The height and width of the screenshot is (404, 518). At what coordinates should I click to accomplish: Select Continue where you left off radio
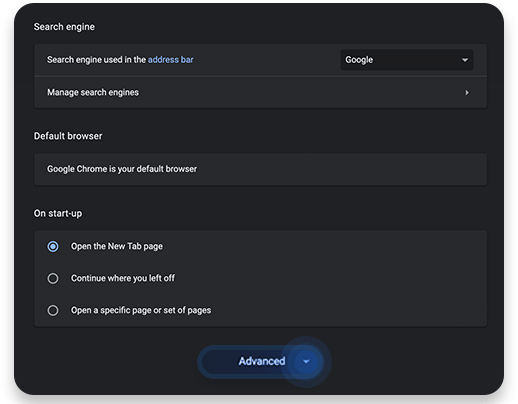click(53, 278)
